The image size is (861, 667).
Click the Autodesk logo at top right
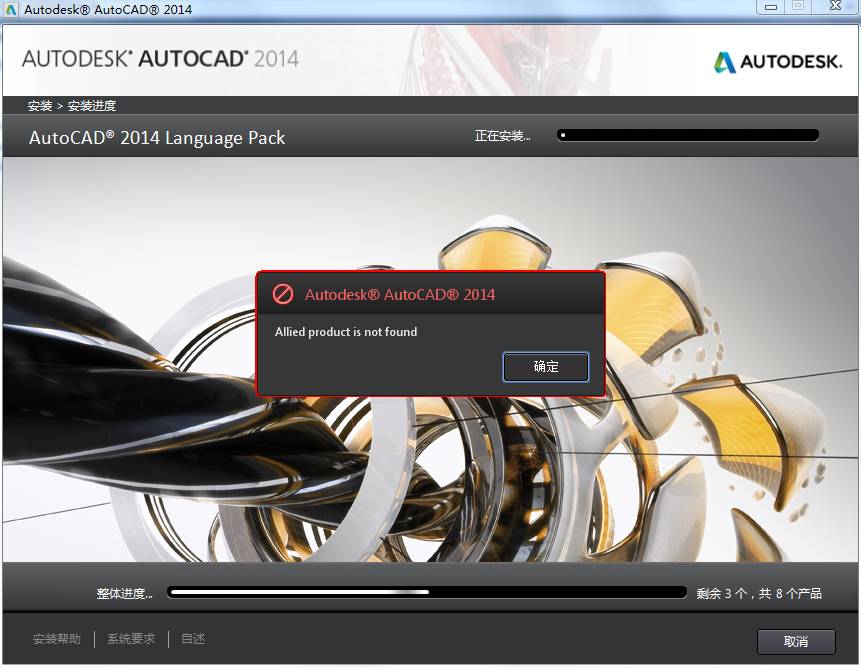point(778,62)
